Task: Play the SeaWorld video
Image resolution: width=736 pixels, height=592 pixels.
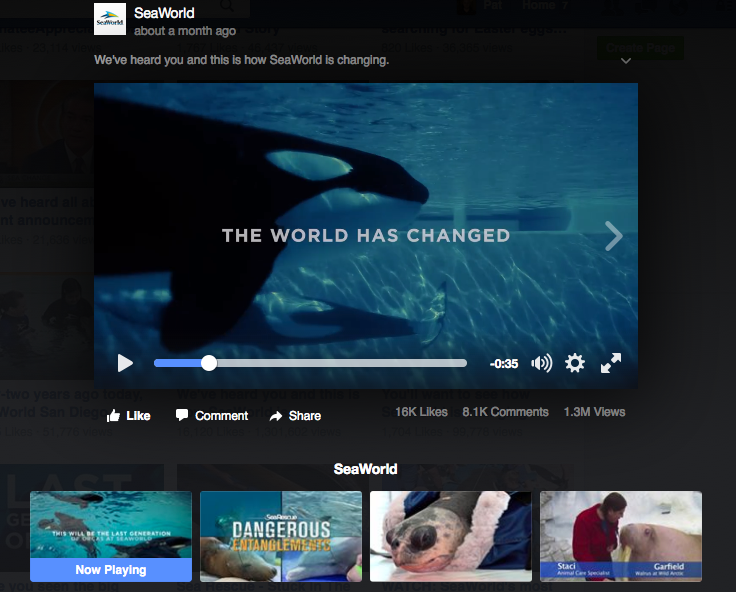Action: pos(125,363)
